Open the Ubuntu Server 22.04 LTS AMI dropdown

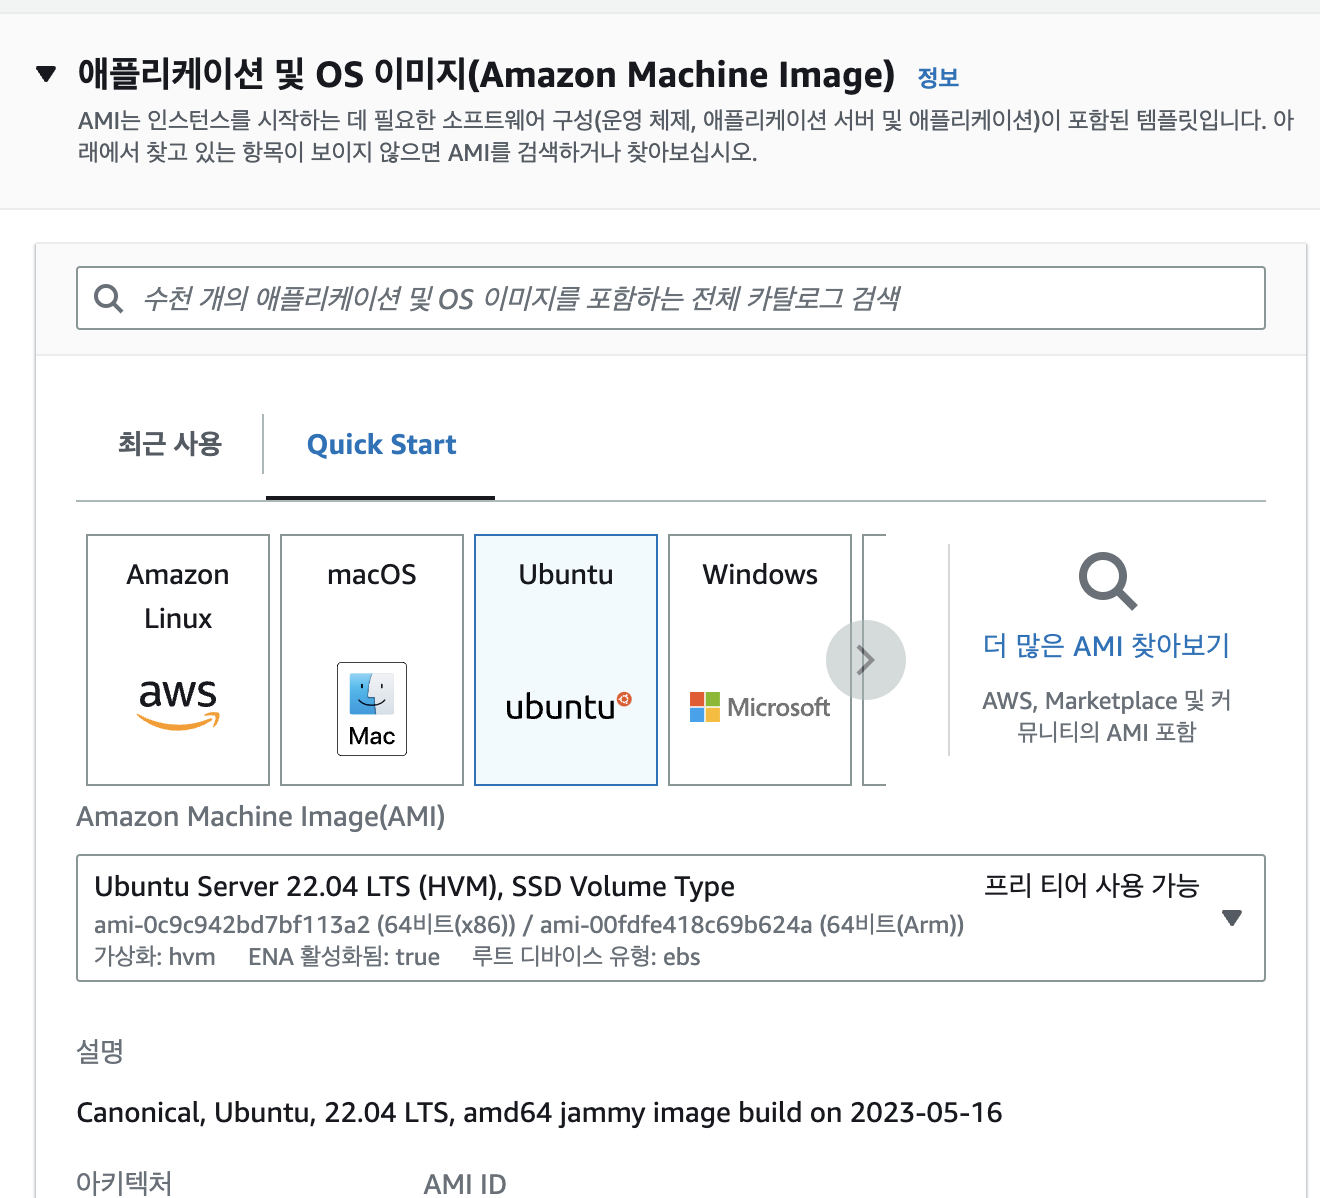tap(671, 918)
